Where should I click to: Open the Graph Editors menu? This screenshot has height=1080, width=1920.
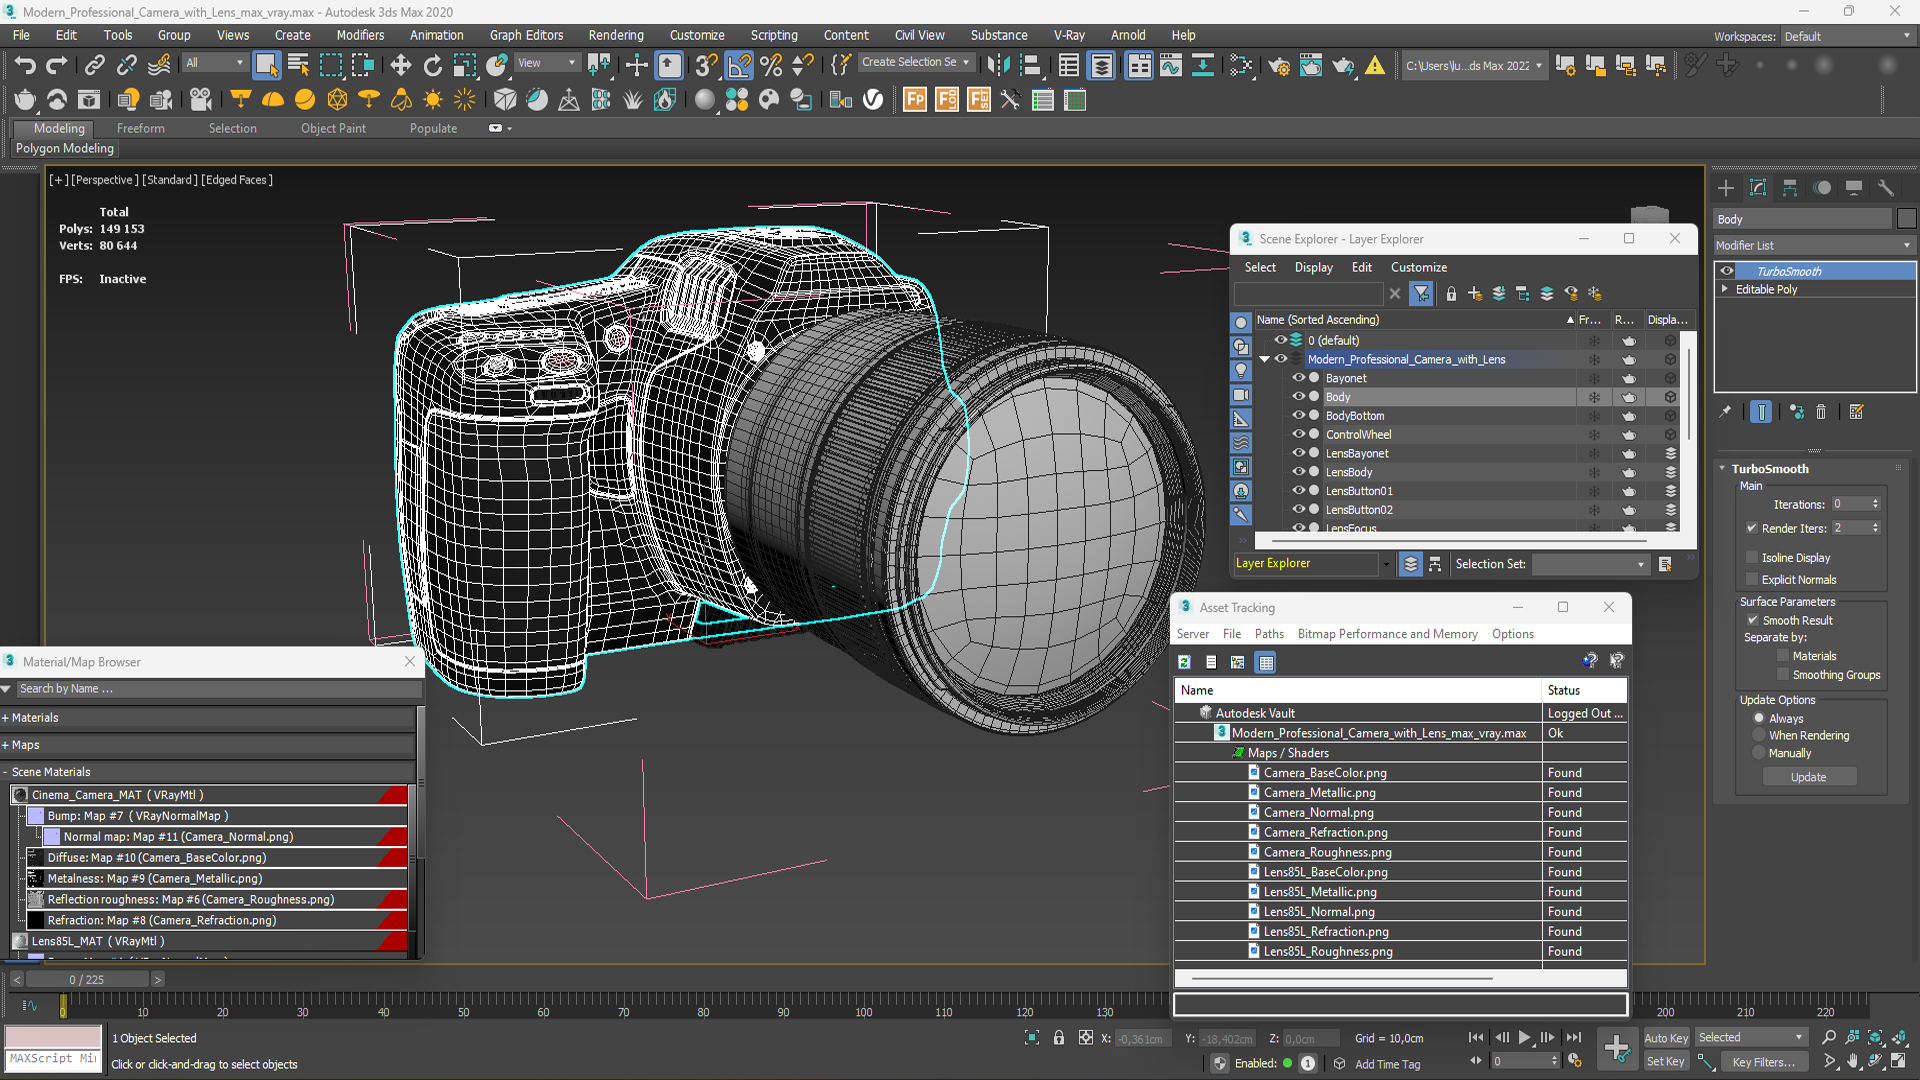coord(526,35)
